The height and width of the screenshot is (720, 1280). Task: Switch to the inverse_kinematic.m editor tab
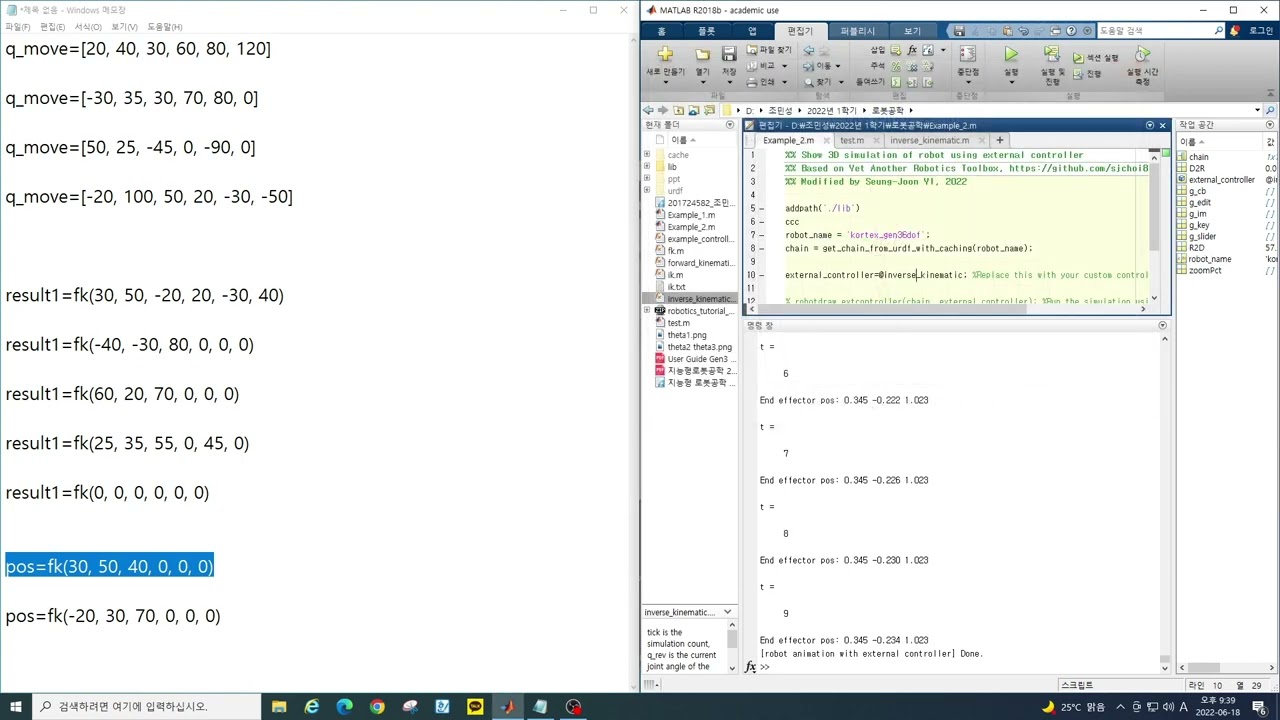pyautogui.click(x=929, y=140)
